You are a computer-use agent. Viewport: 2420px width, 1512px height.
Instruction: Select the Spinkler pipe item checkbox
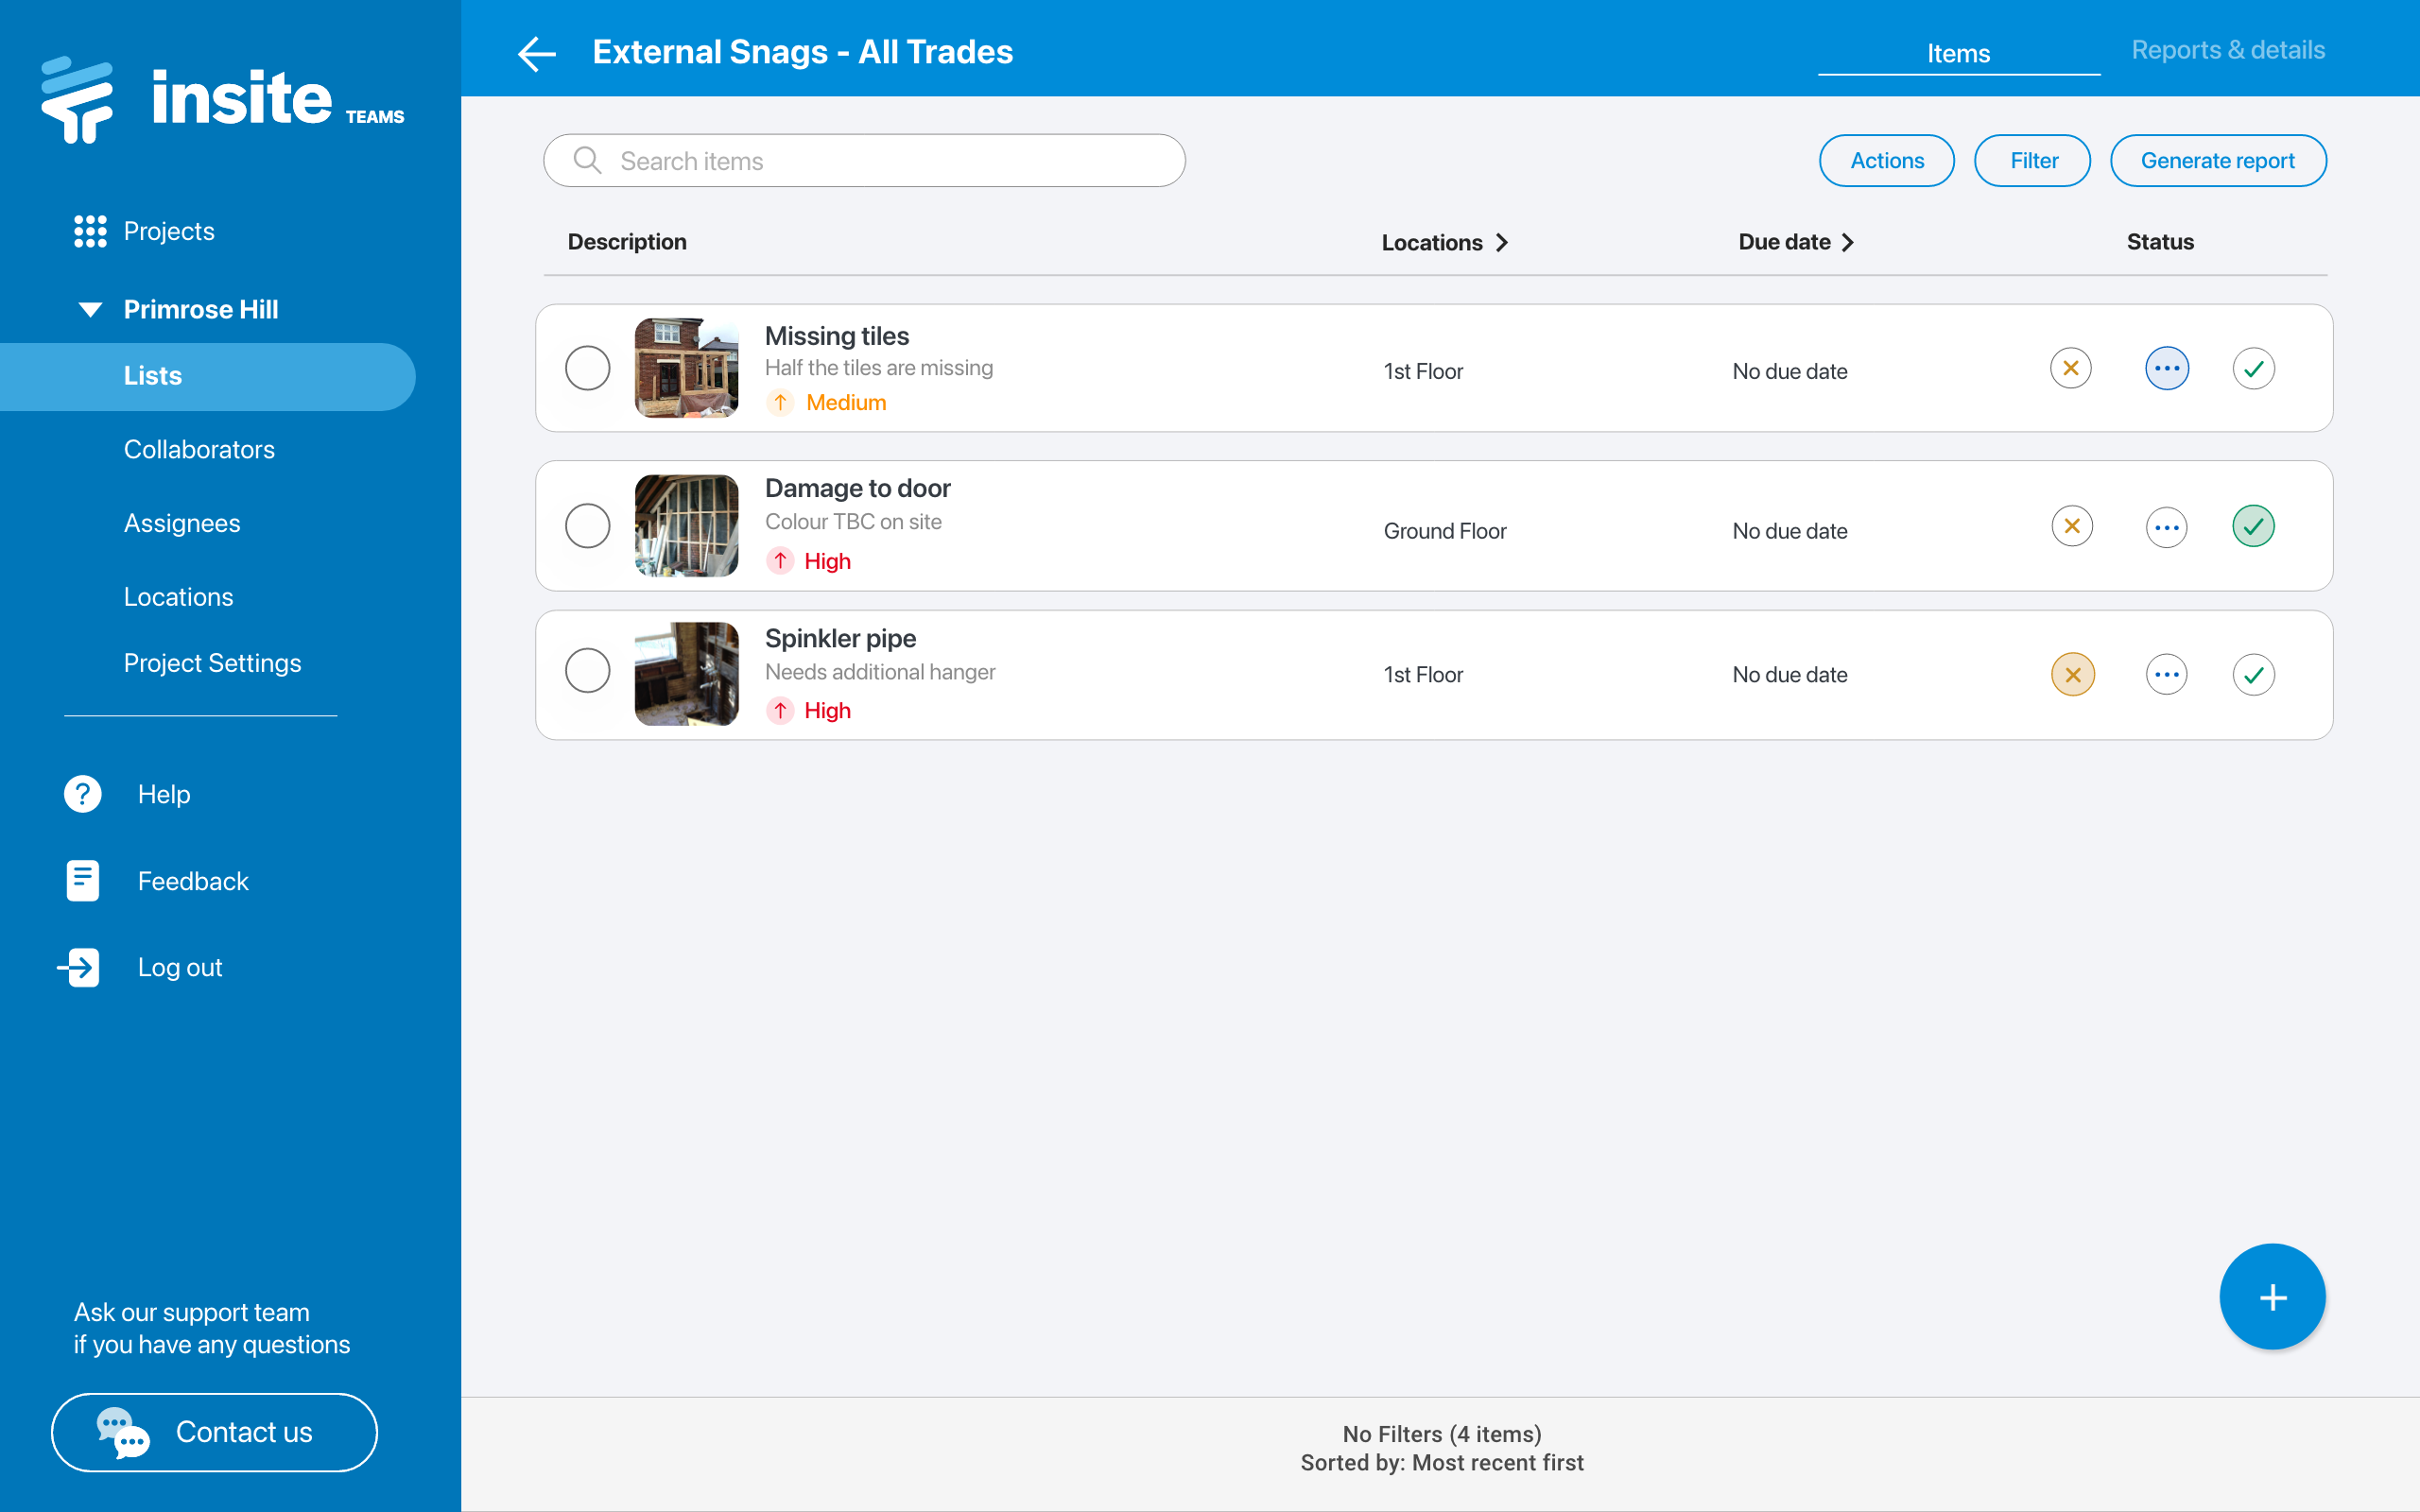[x=587, y=671]
